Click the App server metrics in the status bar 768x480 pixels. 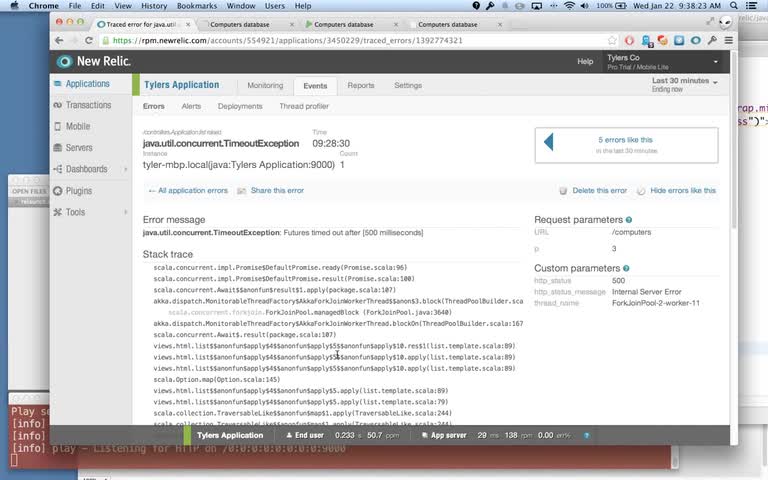point(496,435)
